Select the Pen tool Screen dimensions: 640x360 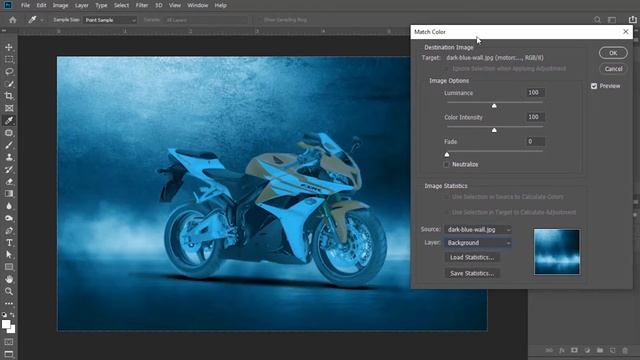coord(9,231)
